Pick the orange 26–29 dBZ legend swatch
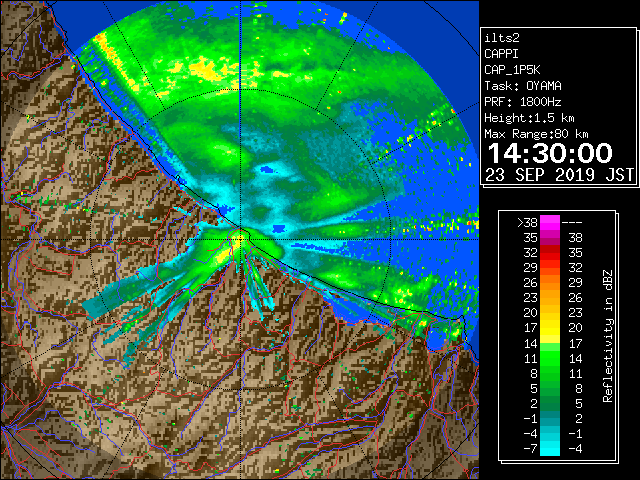Screen dimensions: 640x480 tap(550, 283)
